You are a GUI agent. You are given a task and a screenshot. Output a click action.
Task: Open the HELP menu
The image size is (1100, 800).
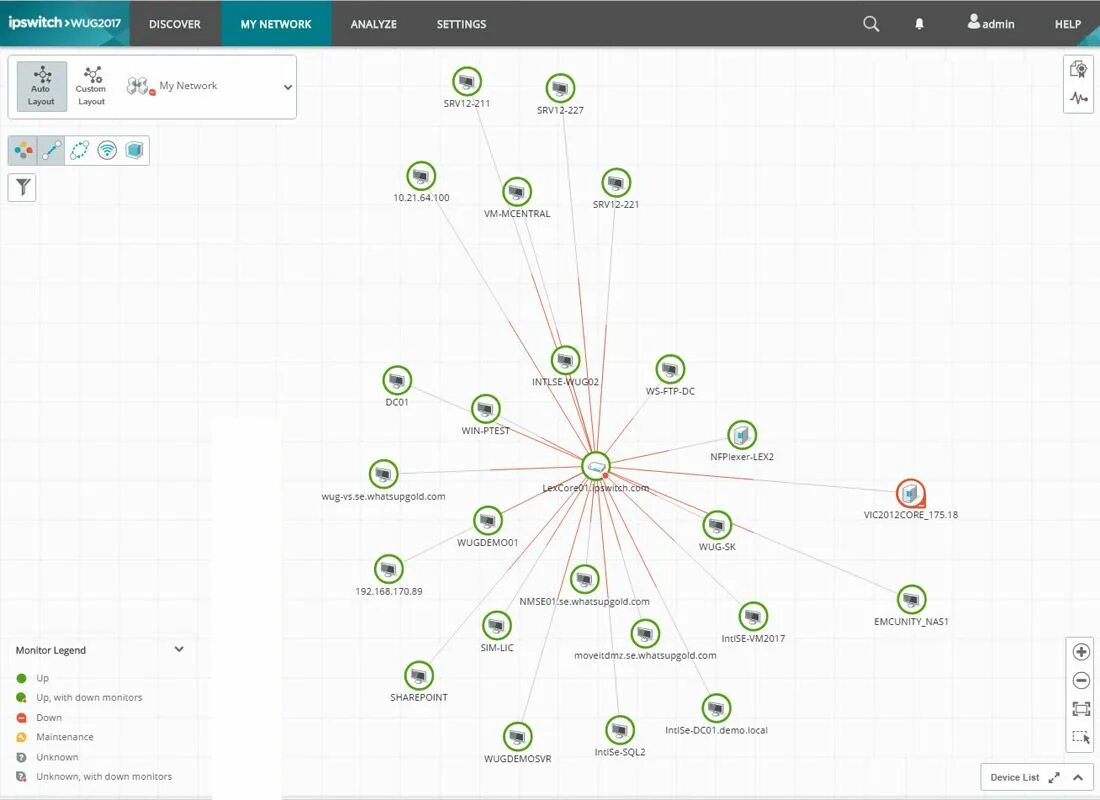(x=1068, y=24)
